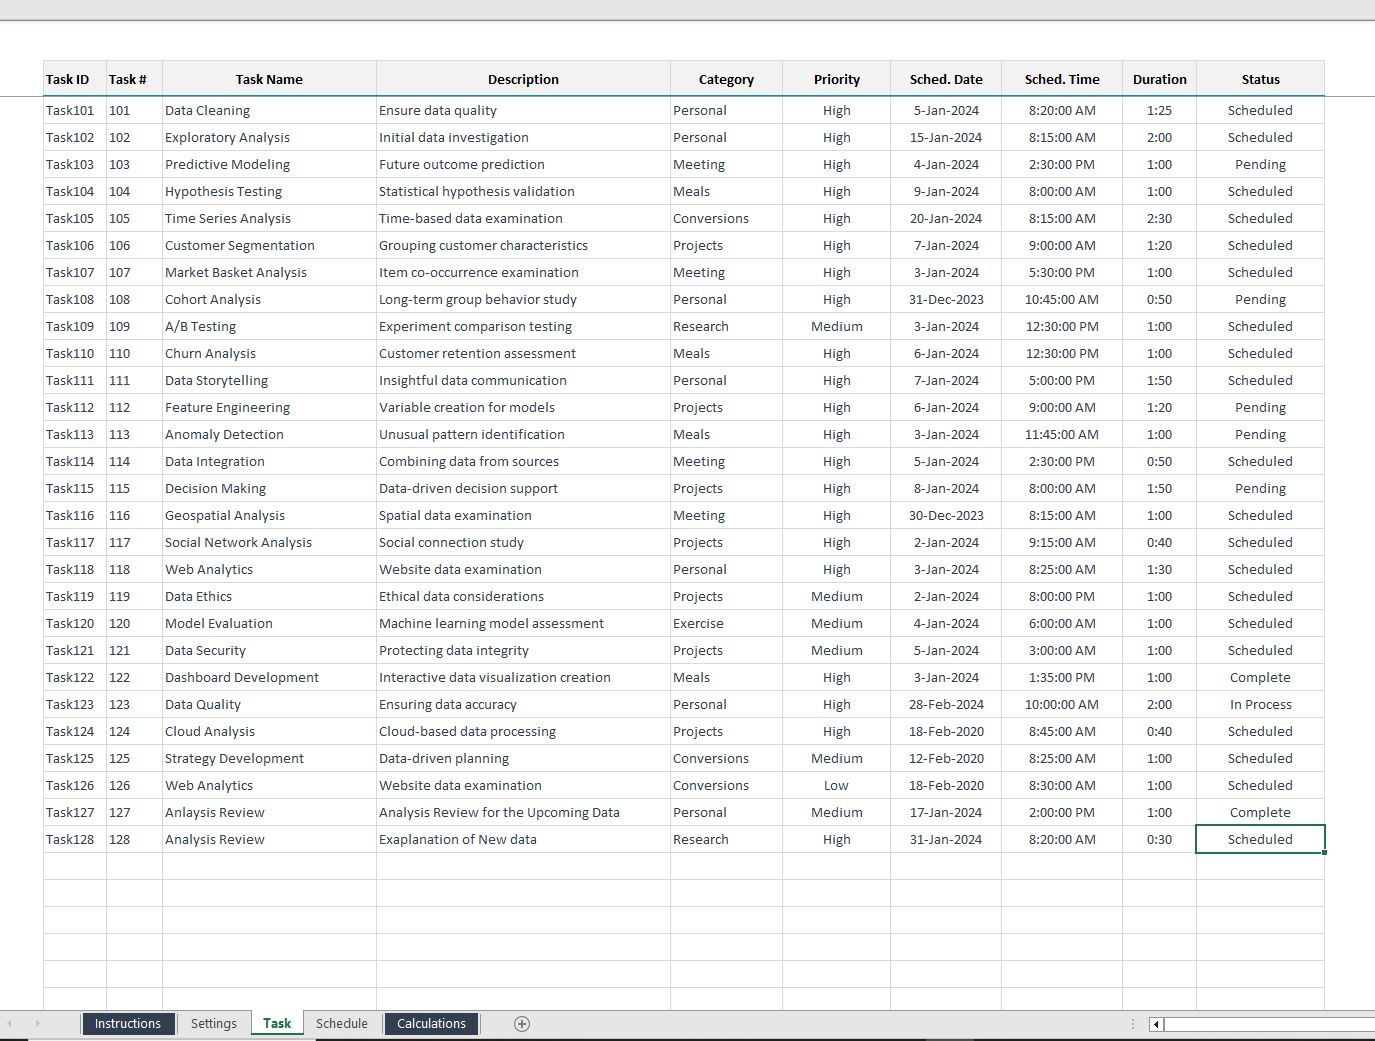The height and width of the screenshot is (1041, 1375).
Task: Go to previous sheet tab arrow
Action: coord(10,1023)
